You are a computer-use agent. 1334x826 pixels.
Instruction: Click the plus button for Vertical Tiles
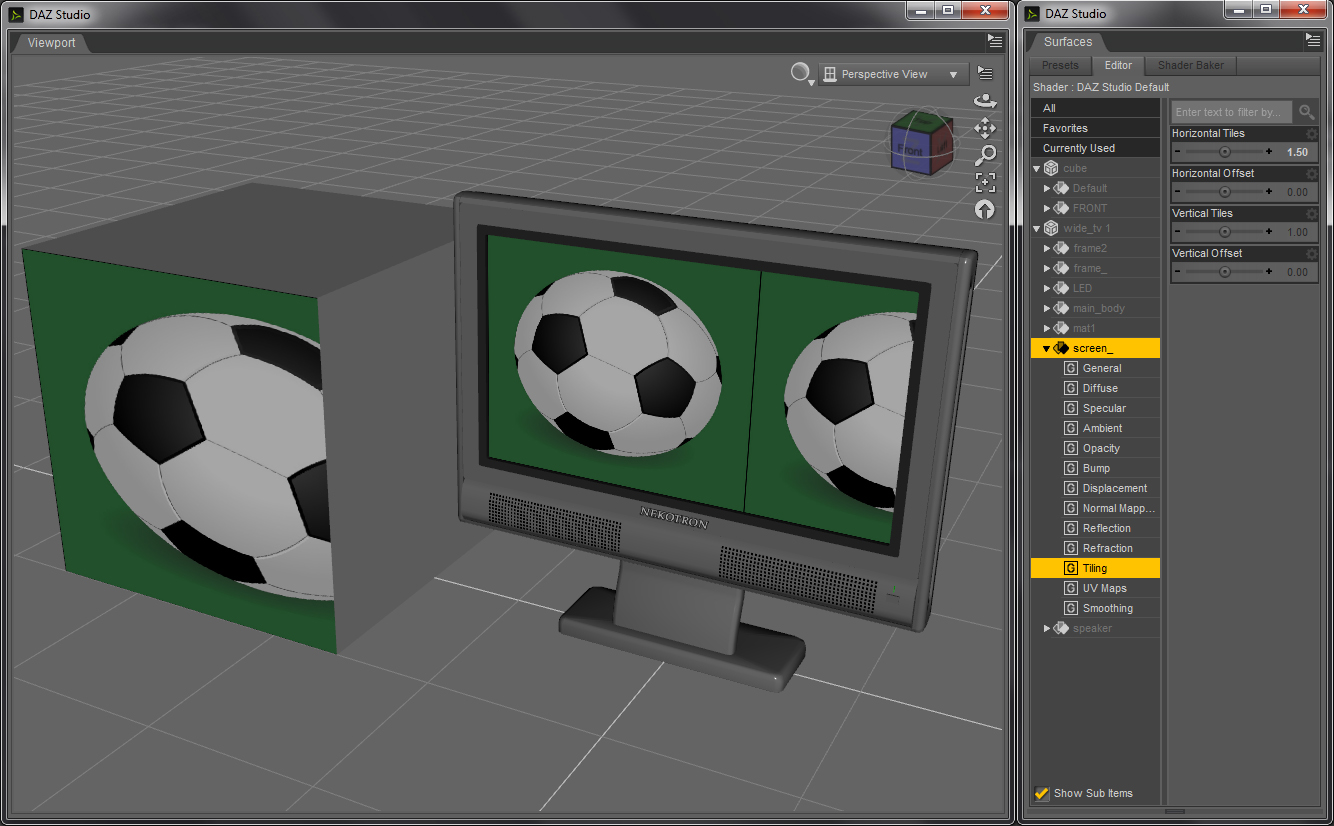pyautogui.click(x=1269, y=232)
